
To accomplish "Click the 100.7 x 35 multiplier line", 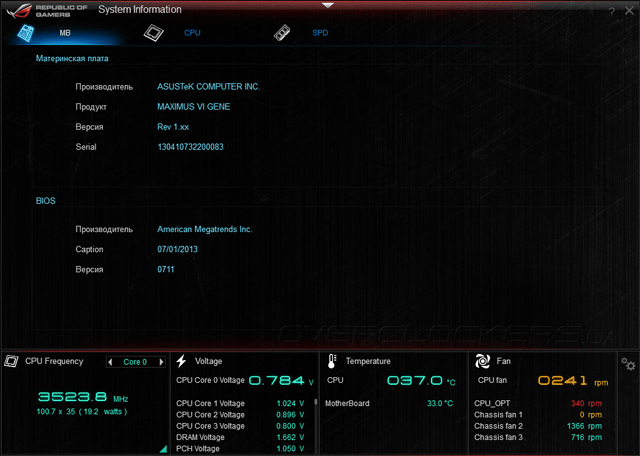I will (x=82, y=412).
